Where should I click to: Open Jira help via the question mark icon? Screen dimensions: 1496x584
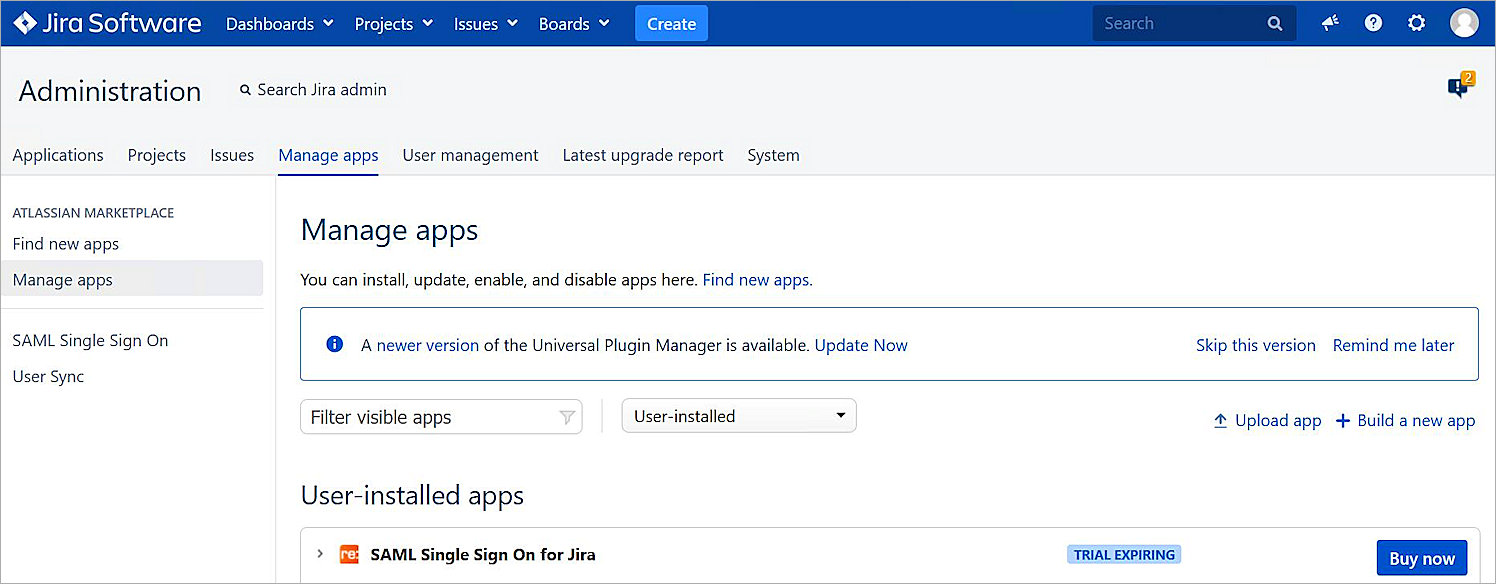click(x=1372, y=22)
